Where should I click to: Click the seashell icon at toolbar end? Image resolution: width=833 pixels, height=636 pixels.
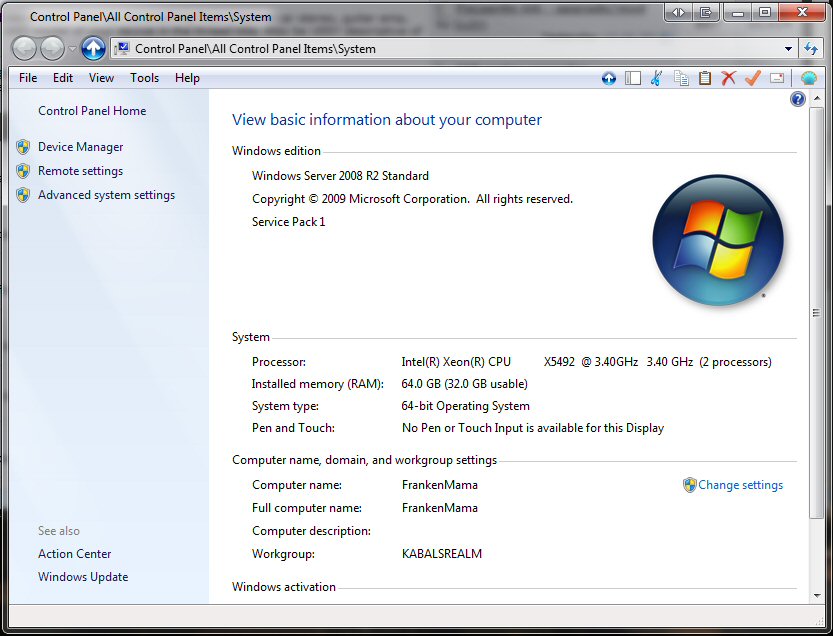tap(808, 78)
